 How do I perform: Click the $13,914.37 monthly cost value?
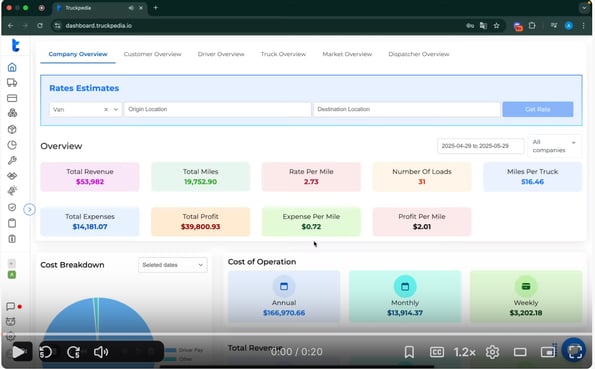pyautogui.click(x=405, y=313)
